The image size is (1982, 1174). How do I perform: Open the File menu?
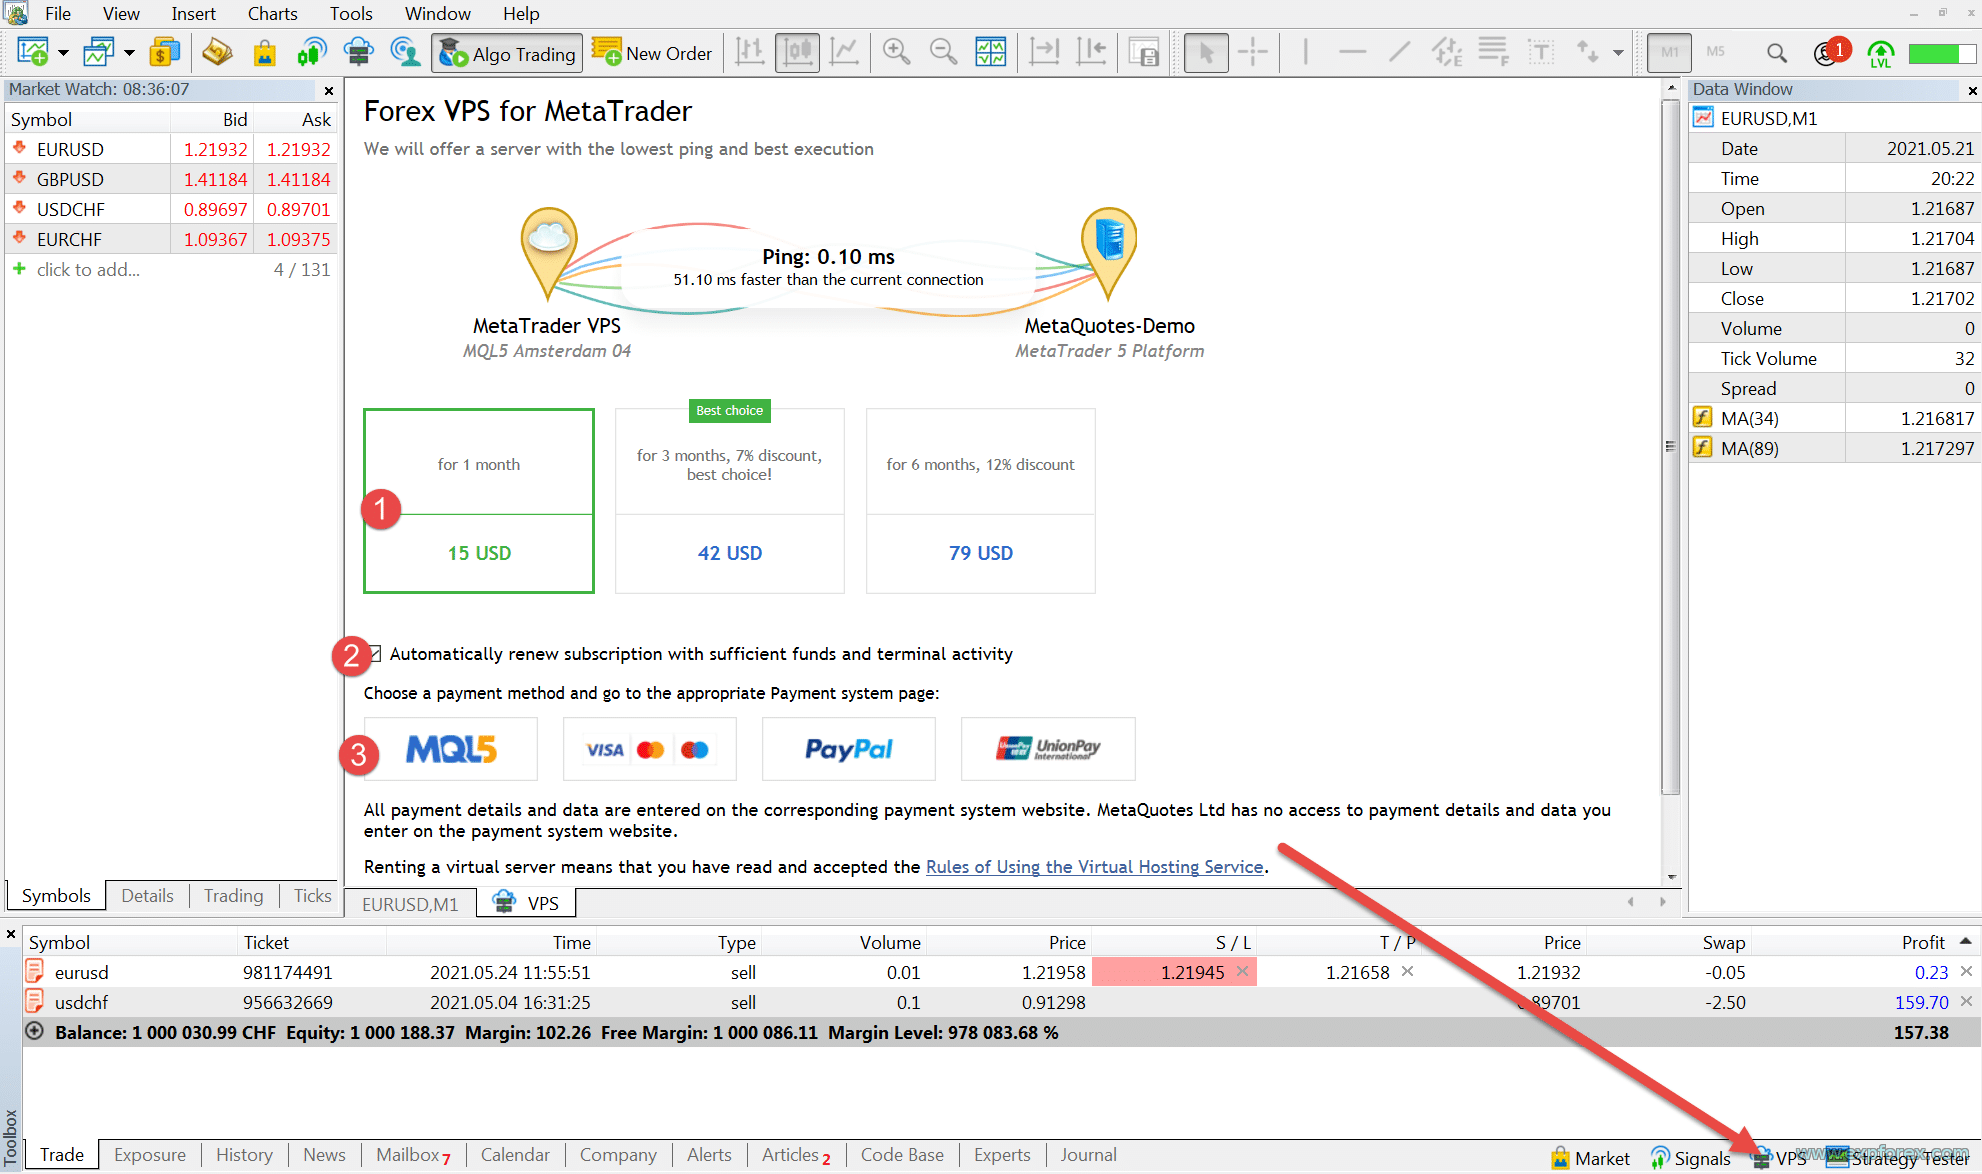coord(58,14)
